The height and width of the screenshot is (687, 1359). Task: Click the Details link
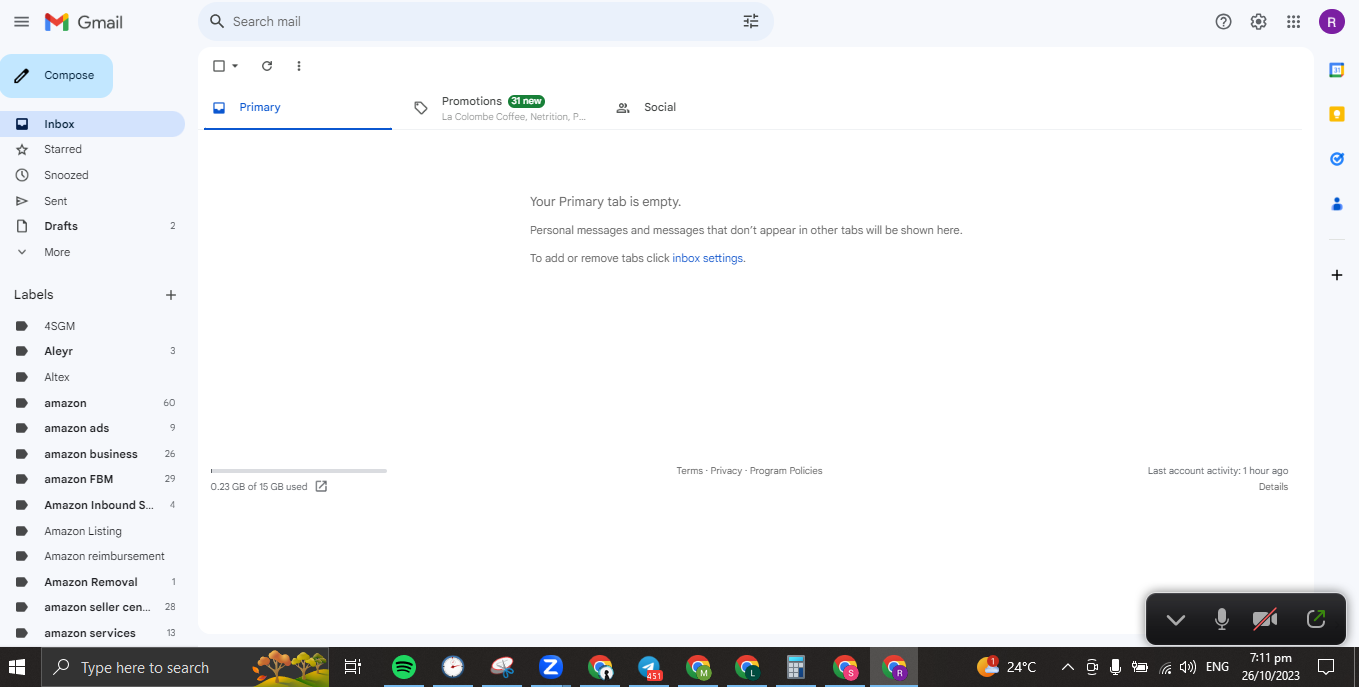click(1273, 487)
